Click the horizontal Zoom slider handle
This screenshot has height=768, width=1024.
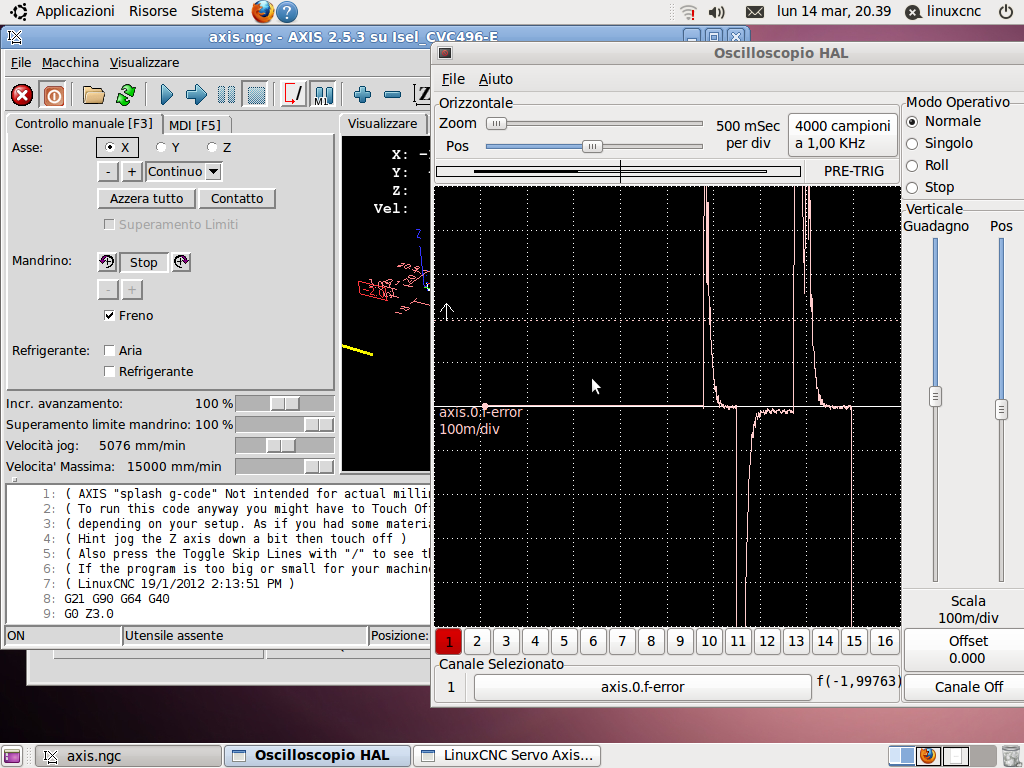[x=497, y=123]
